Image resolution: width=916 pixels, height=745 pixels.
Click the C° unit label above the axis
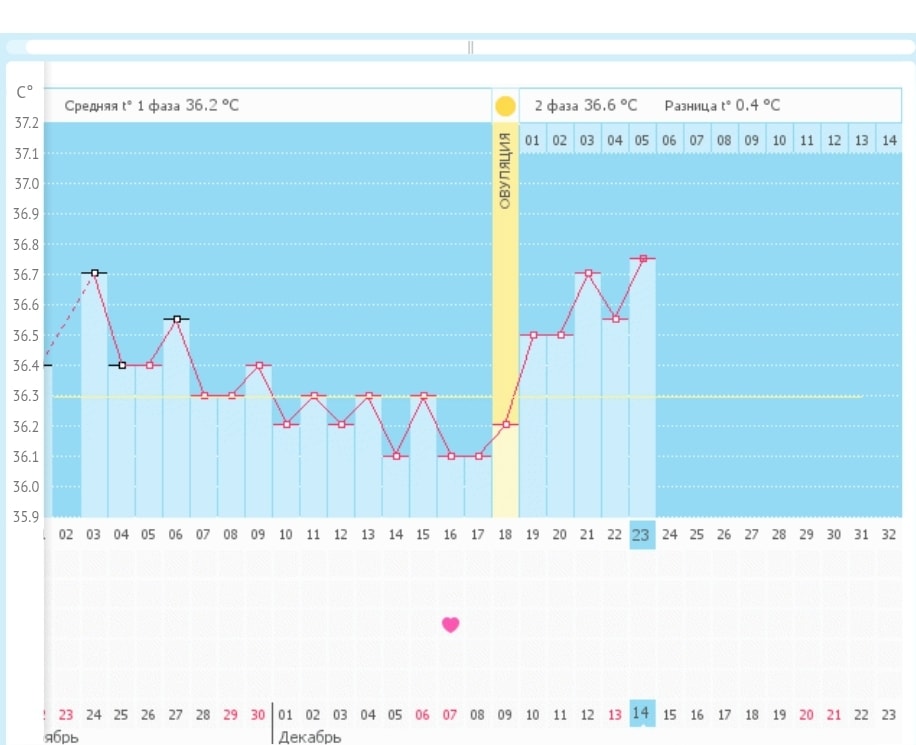pyautogui.click(x=25, y=92)
